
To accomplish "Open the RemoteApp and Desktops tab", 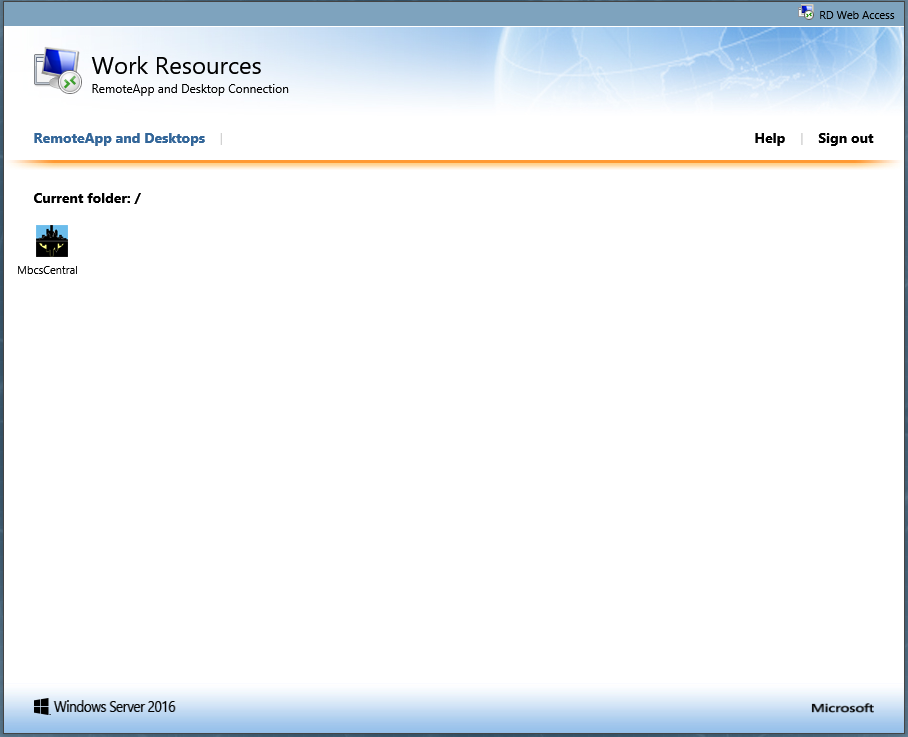I will click(x=119, y=138).
